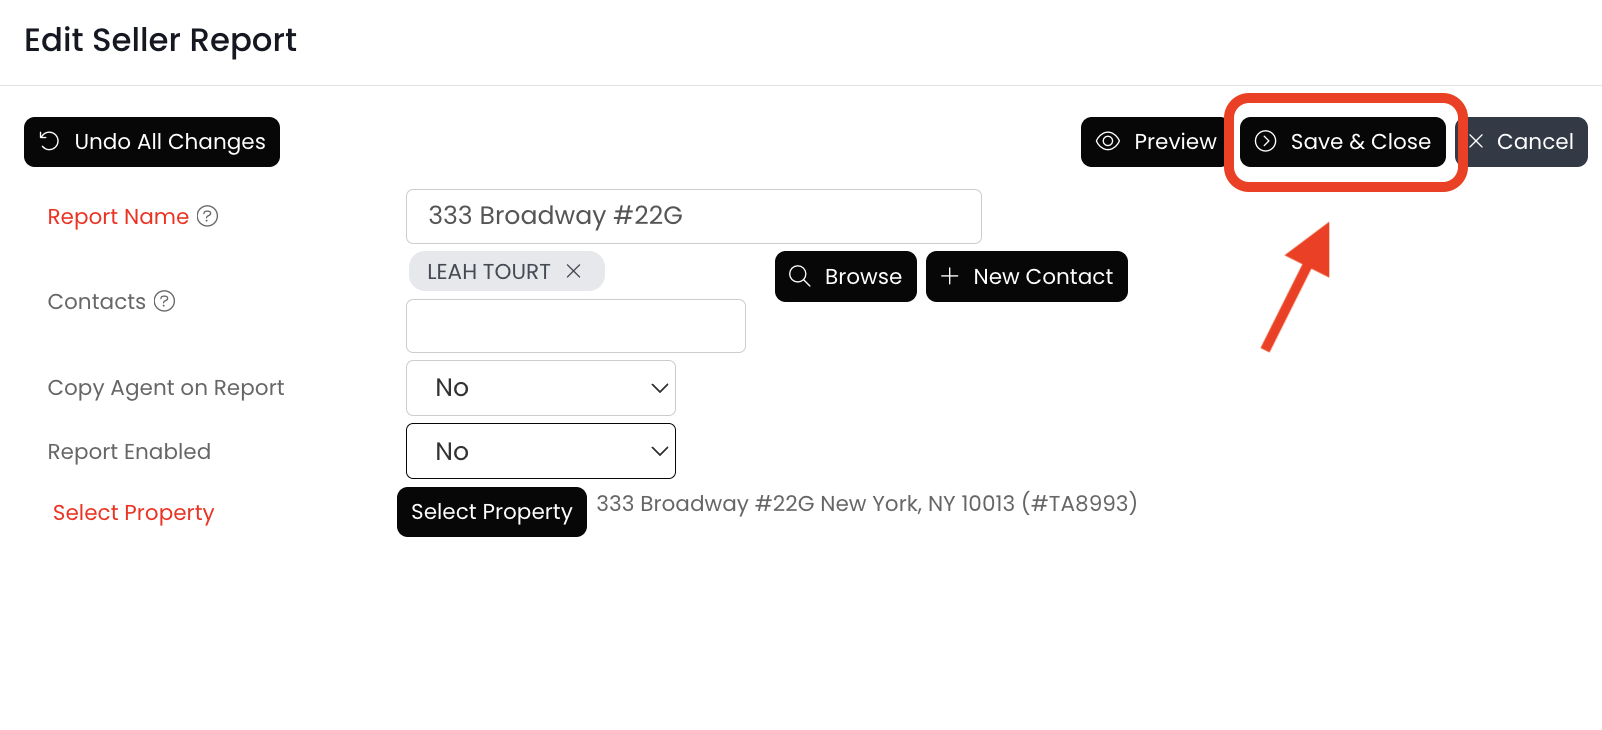Edit the Report Name text field
This screenshot has height=730, width=1602.
click(693, 216)
